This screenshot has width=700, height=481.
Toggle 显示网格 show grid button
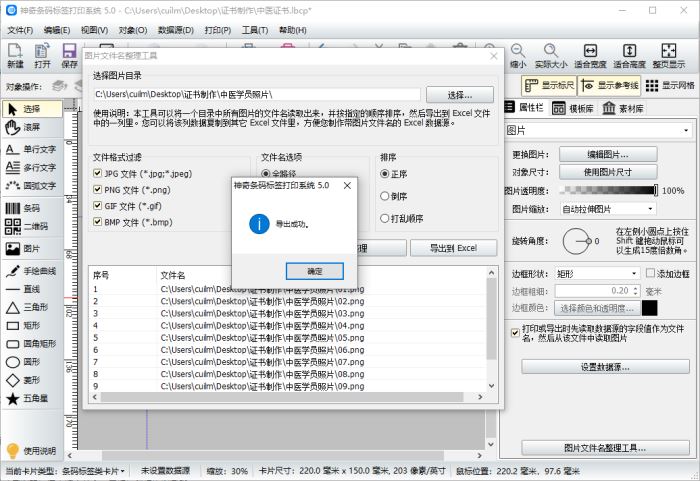point(670,85)
